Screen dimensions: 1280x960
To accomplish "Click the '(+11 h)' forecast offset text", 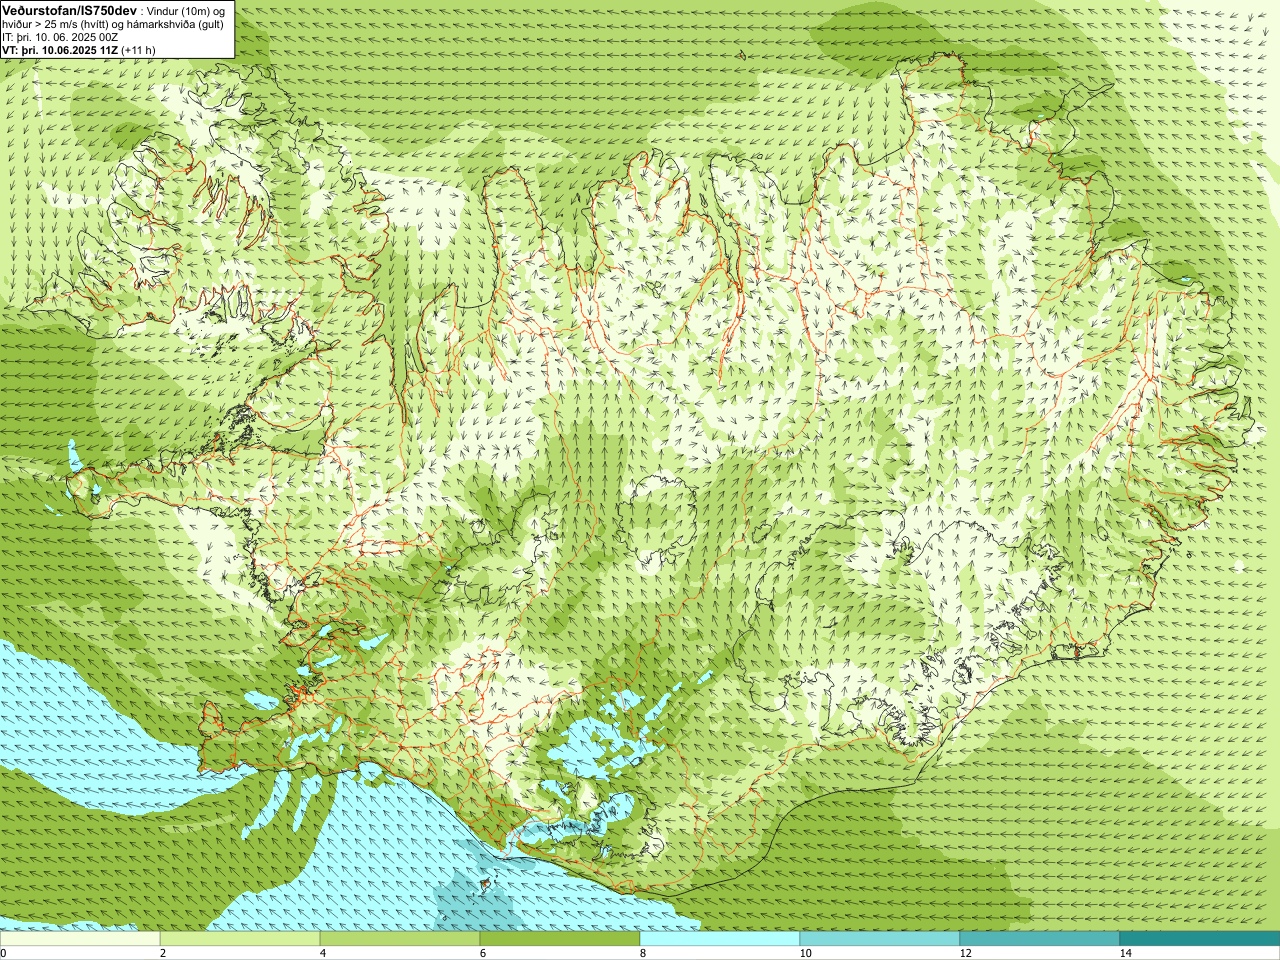I will coord(138,50).
